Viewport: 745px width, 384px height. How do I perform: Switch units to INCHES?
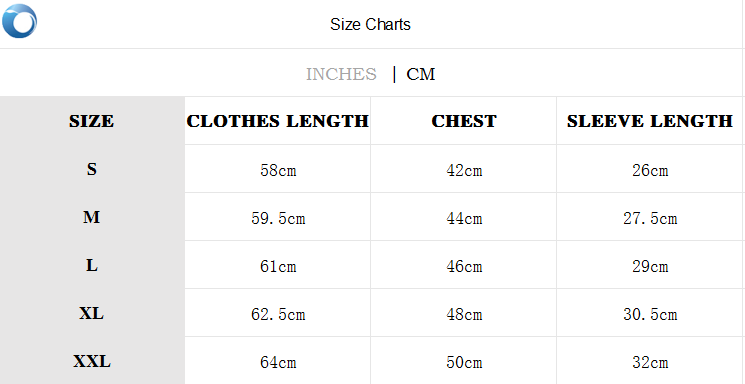341,74
